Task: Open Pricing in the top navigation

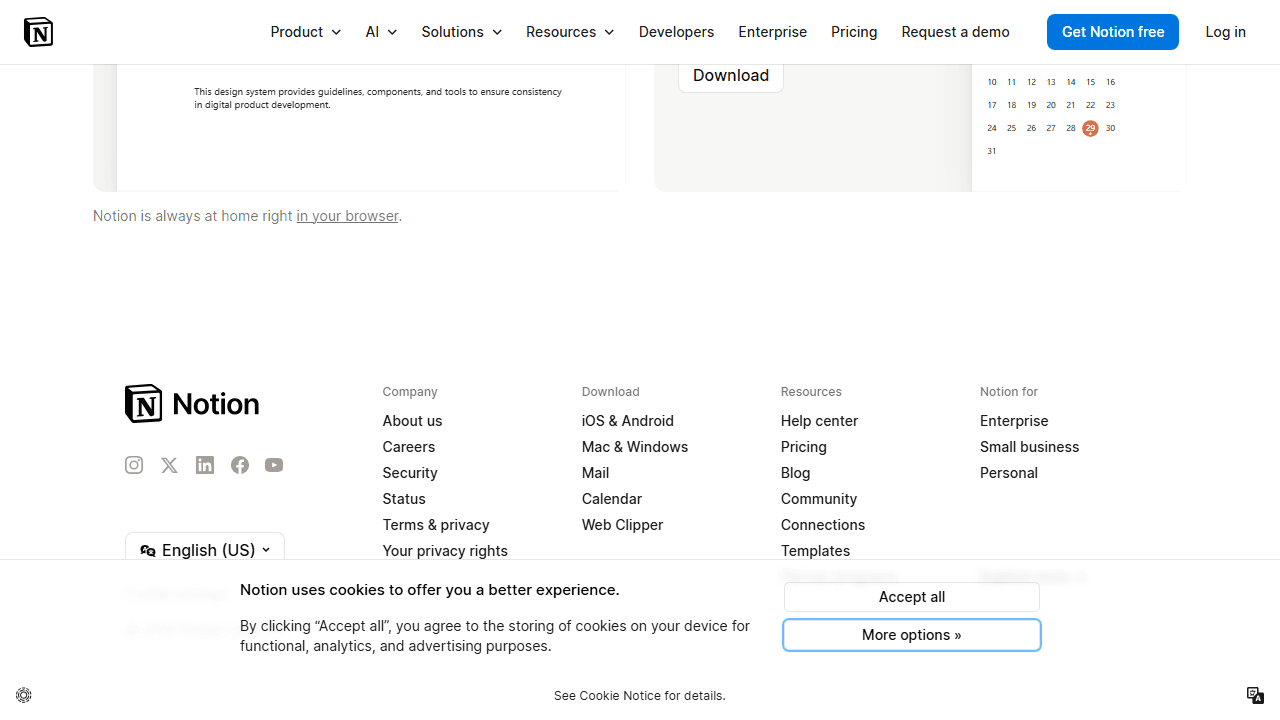Action: 854,32
